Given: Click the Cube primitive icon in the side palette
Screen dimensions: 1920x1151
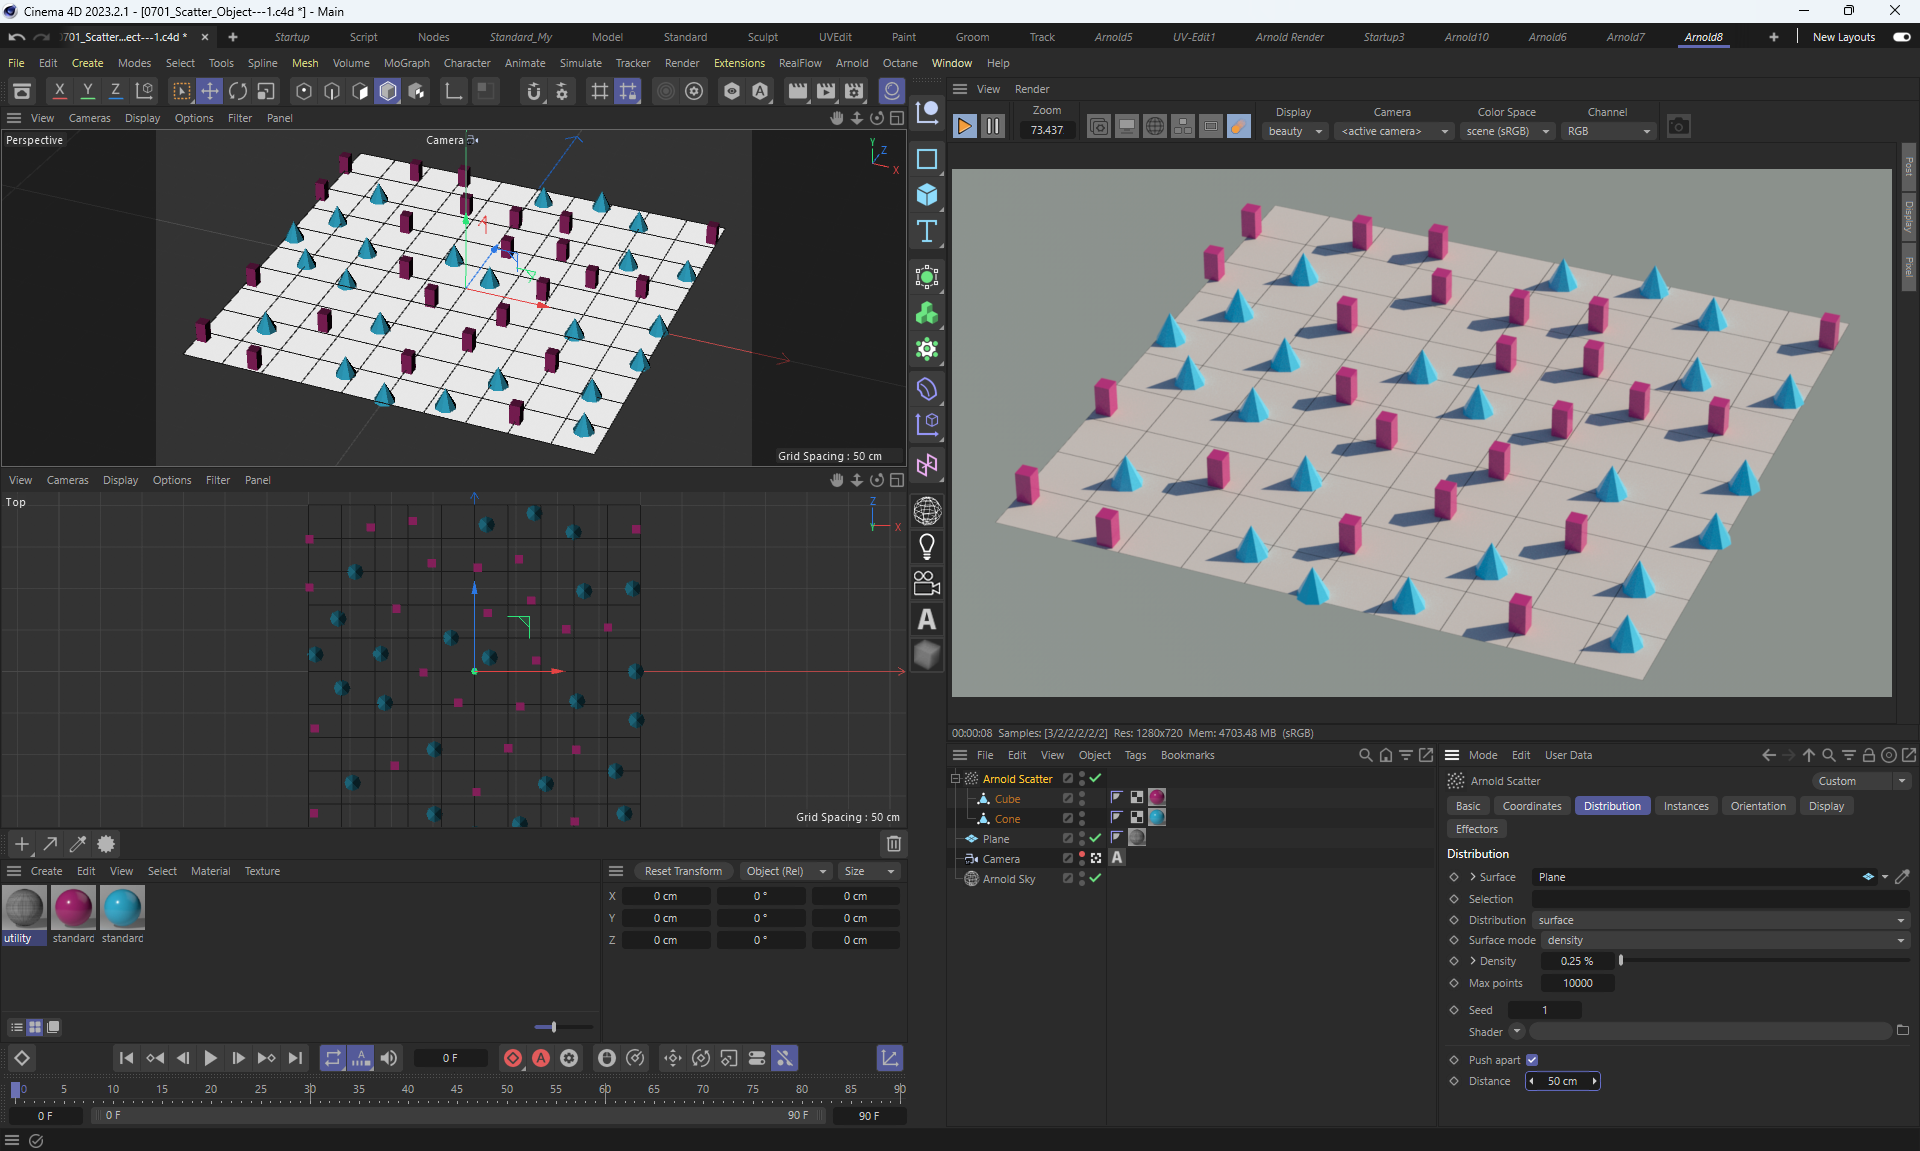Looking at the screenshot, I should click(x=927, y=195).
